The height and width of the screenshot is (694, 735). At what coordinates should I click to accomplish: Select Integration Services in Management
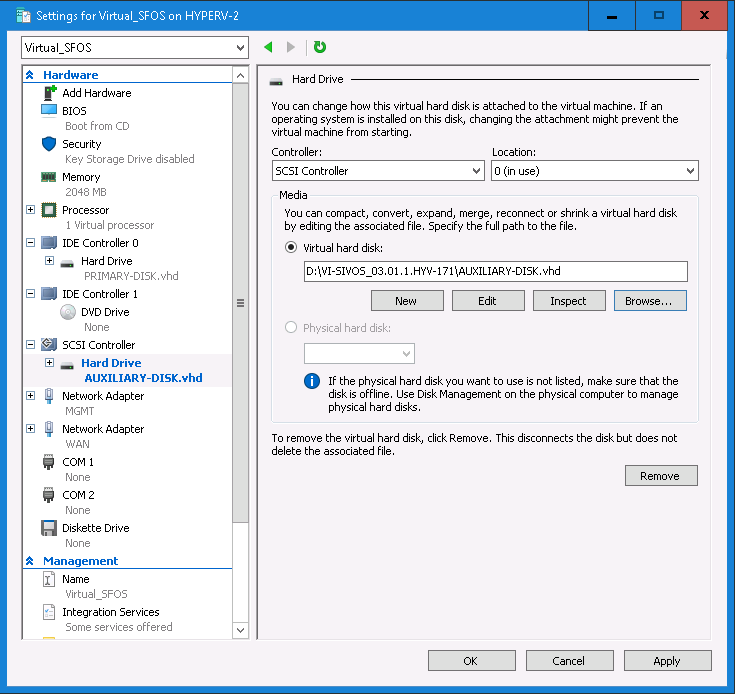pos(110,612)
